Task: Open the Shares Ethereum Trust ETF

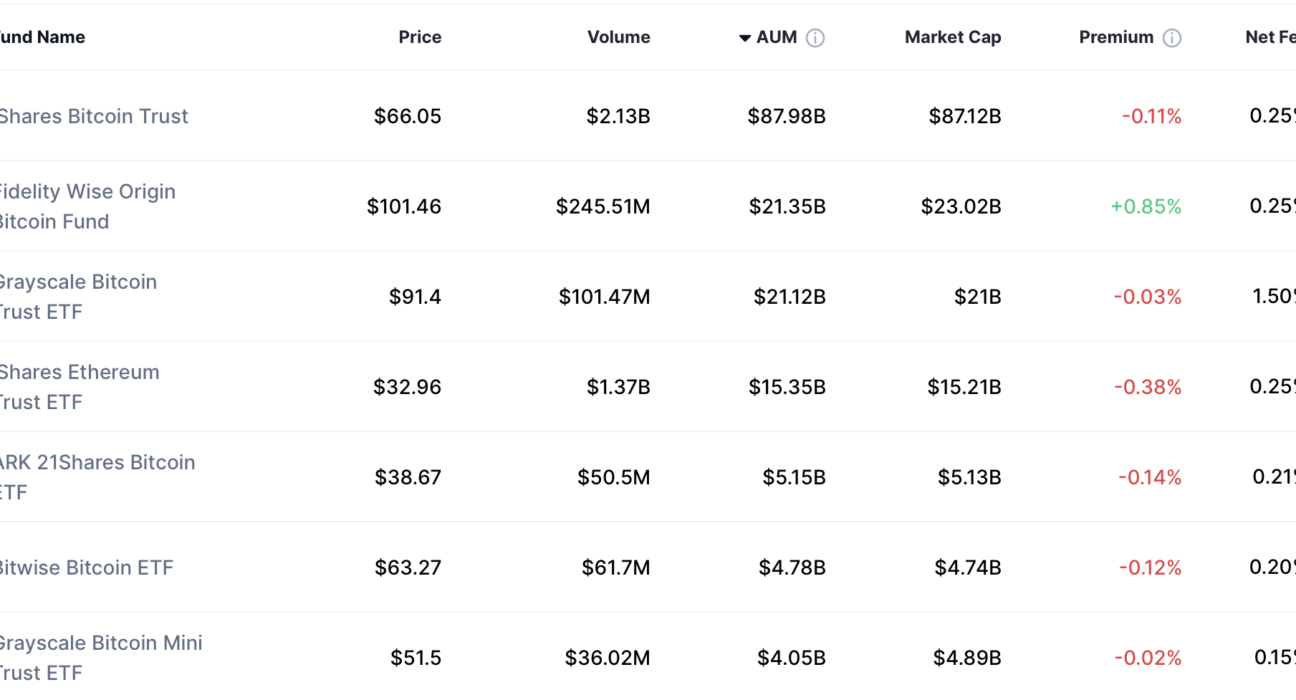Action: point(78,386)
